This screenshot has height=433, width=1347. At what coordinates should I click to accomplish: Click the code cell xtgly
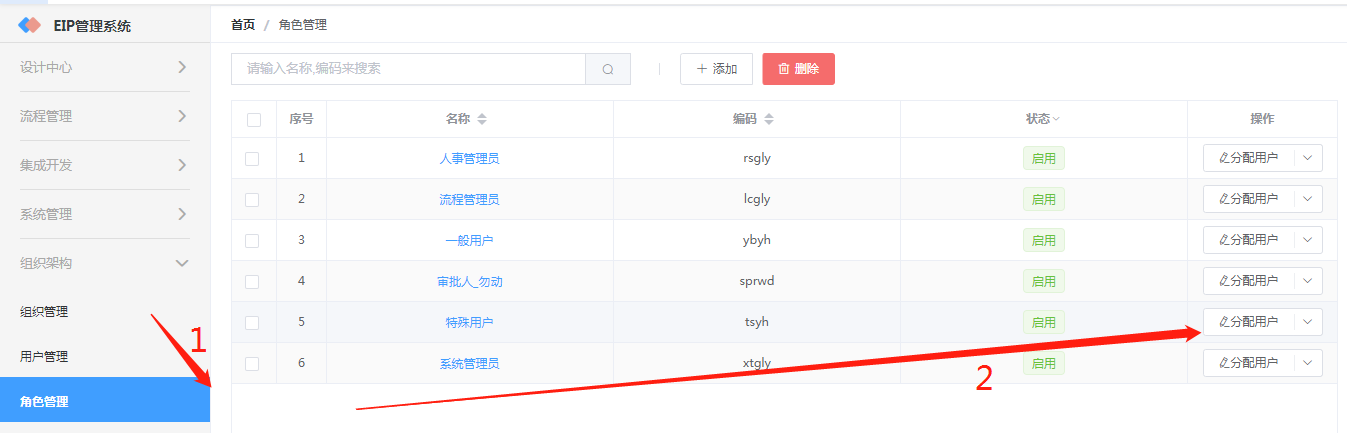(757, 363)
